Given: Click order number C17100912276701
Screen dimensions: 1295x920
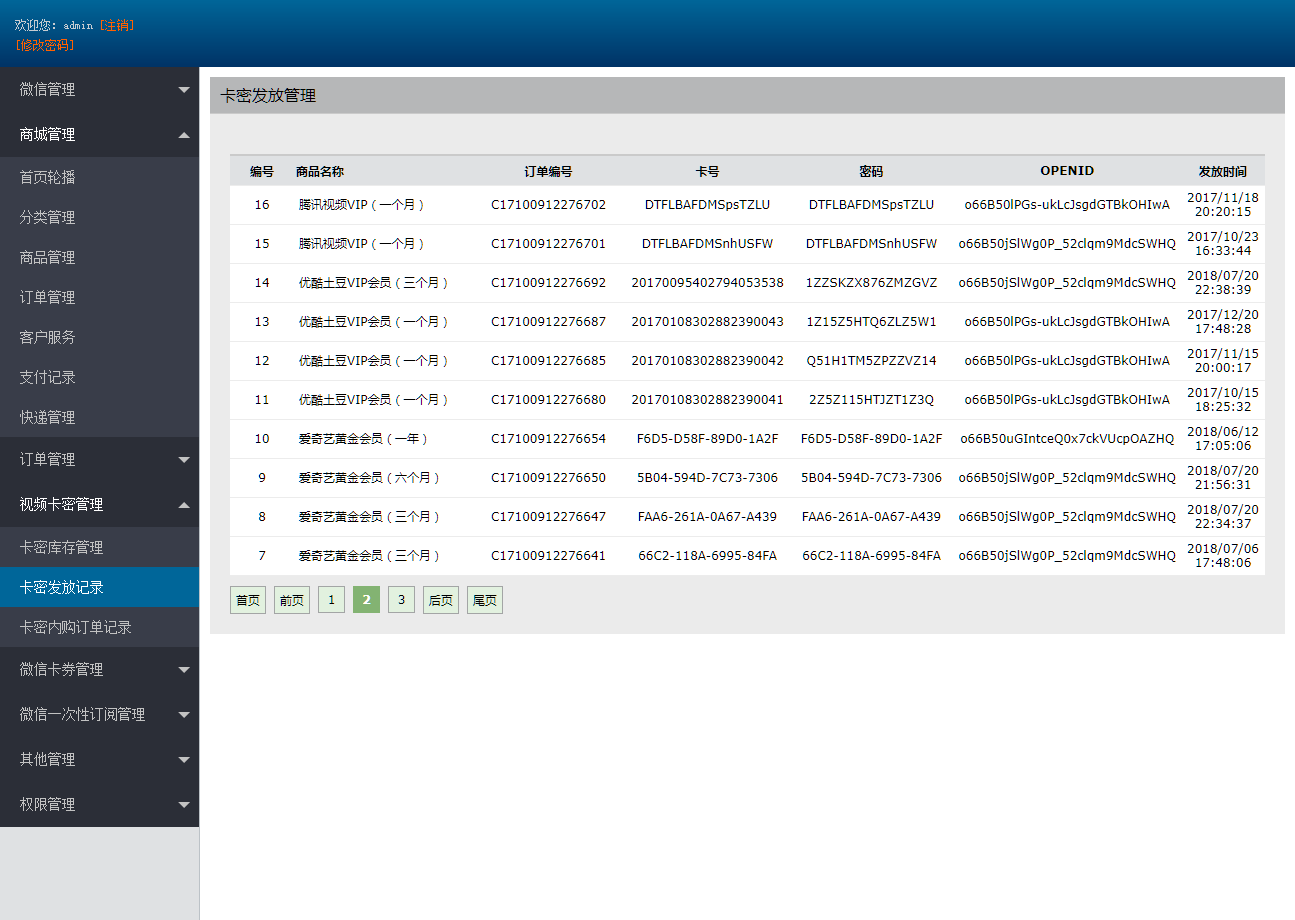Looking at the screenshot, I should (548, 244).
